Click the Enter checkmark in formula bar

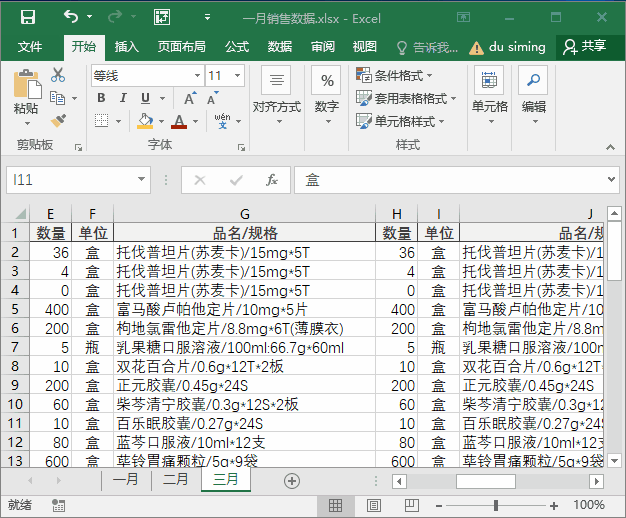[236, 180]
